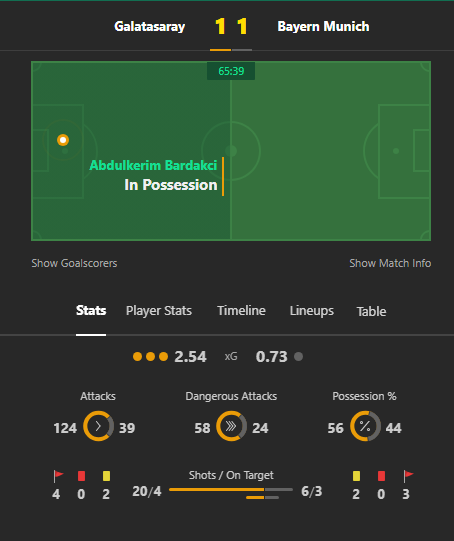Click Bayern Munich's corner flag icon
Screen dimensions: 454x541
(408, 476)
